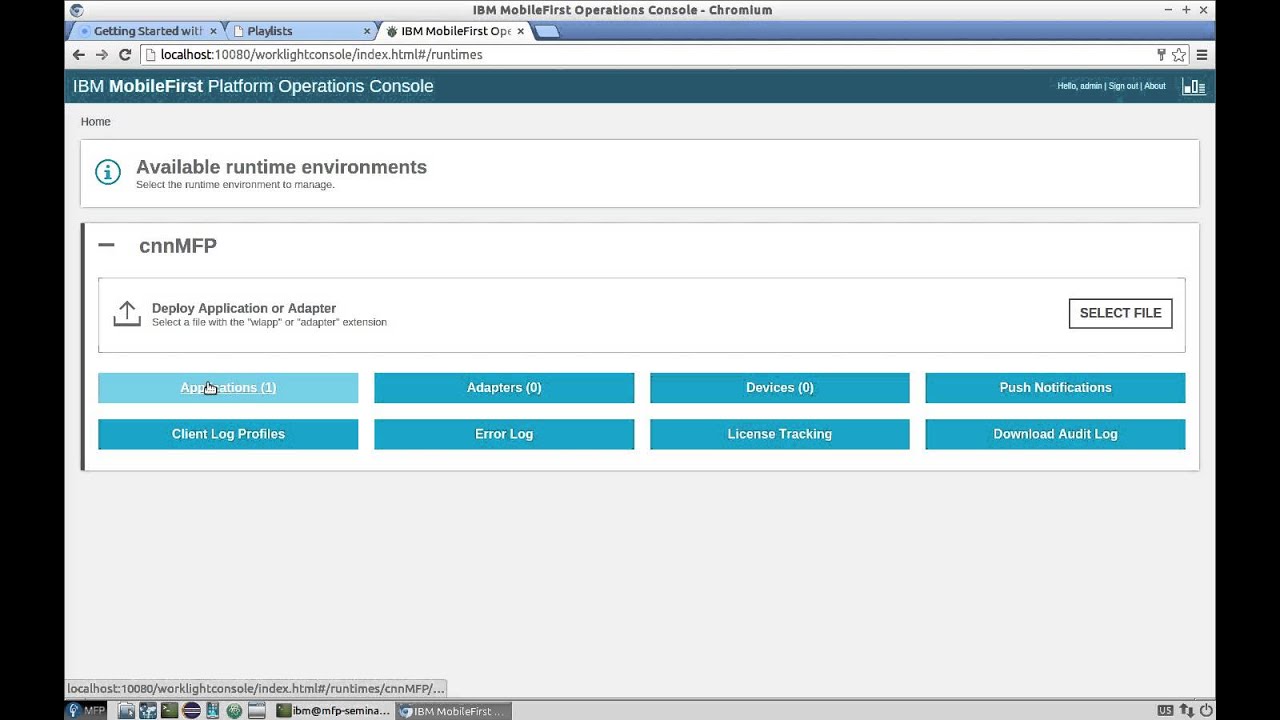Open Applications (1) list
The width and height of the screenshot is (1280, 720).
click(228, 388)
